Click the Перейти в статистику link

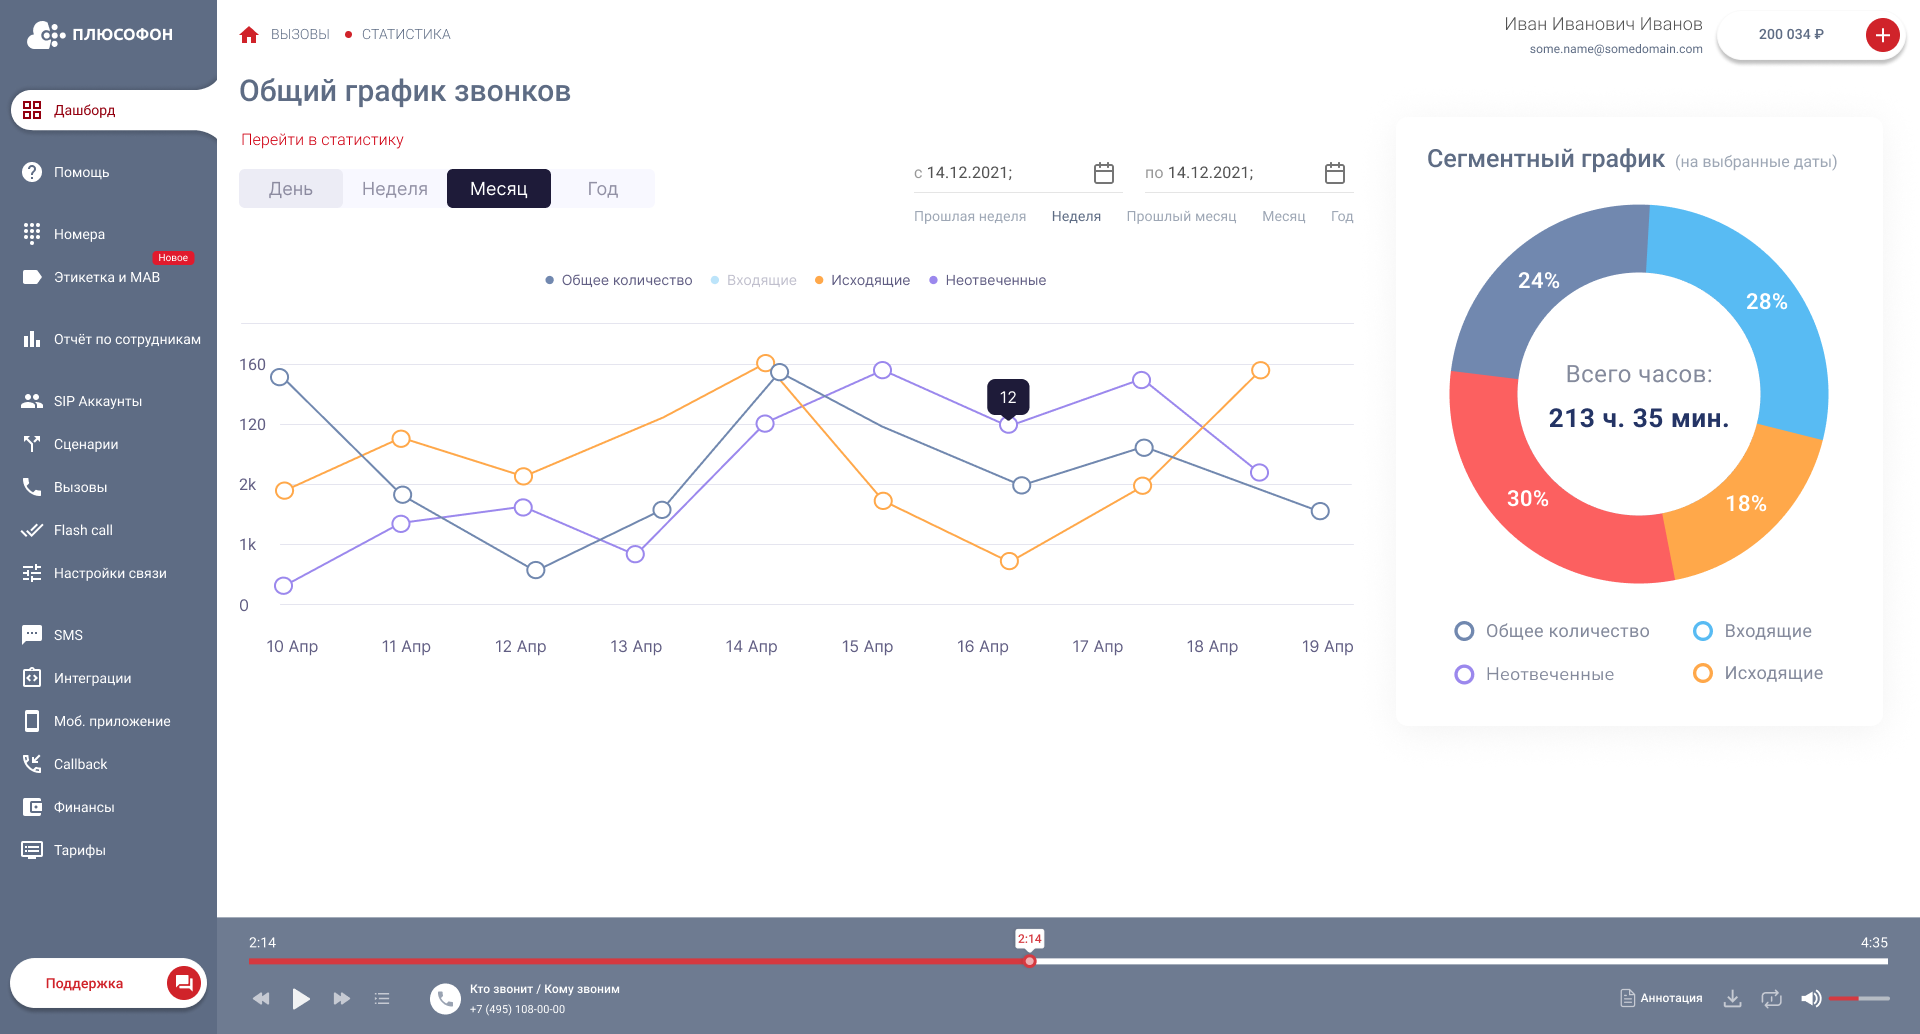click(322, 140)
